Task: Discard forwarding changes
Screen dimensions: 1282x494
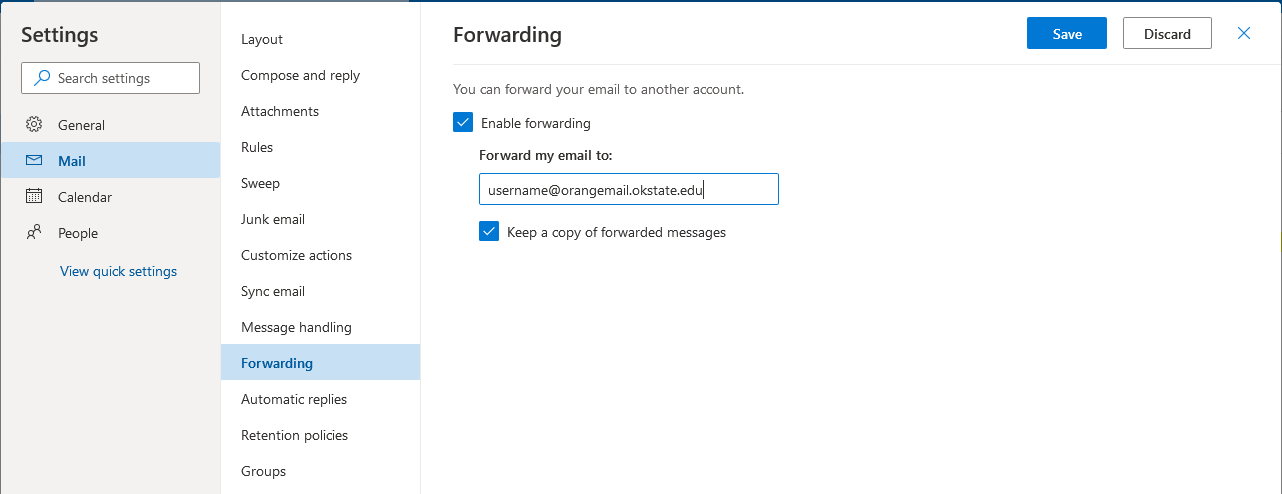Action: tap(1167, 33)
